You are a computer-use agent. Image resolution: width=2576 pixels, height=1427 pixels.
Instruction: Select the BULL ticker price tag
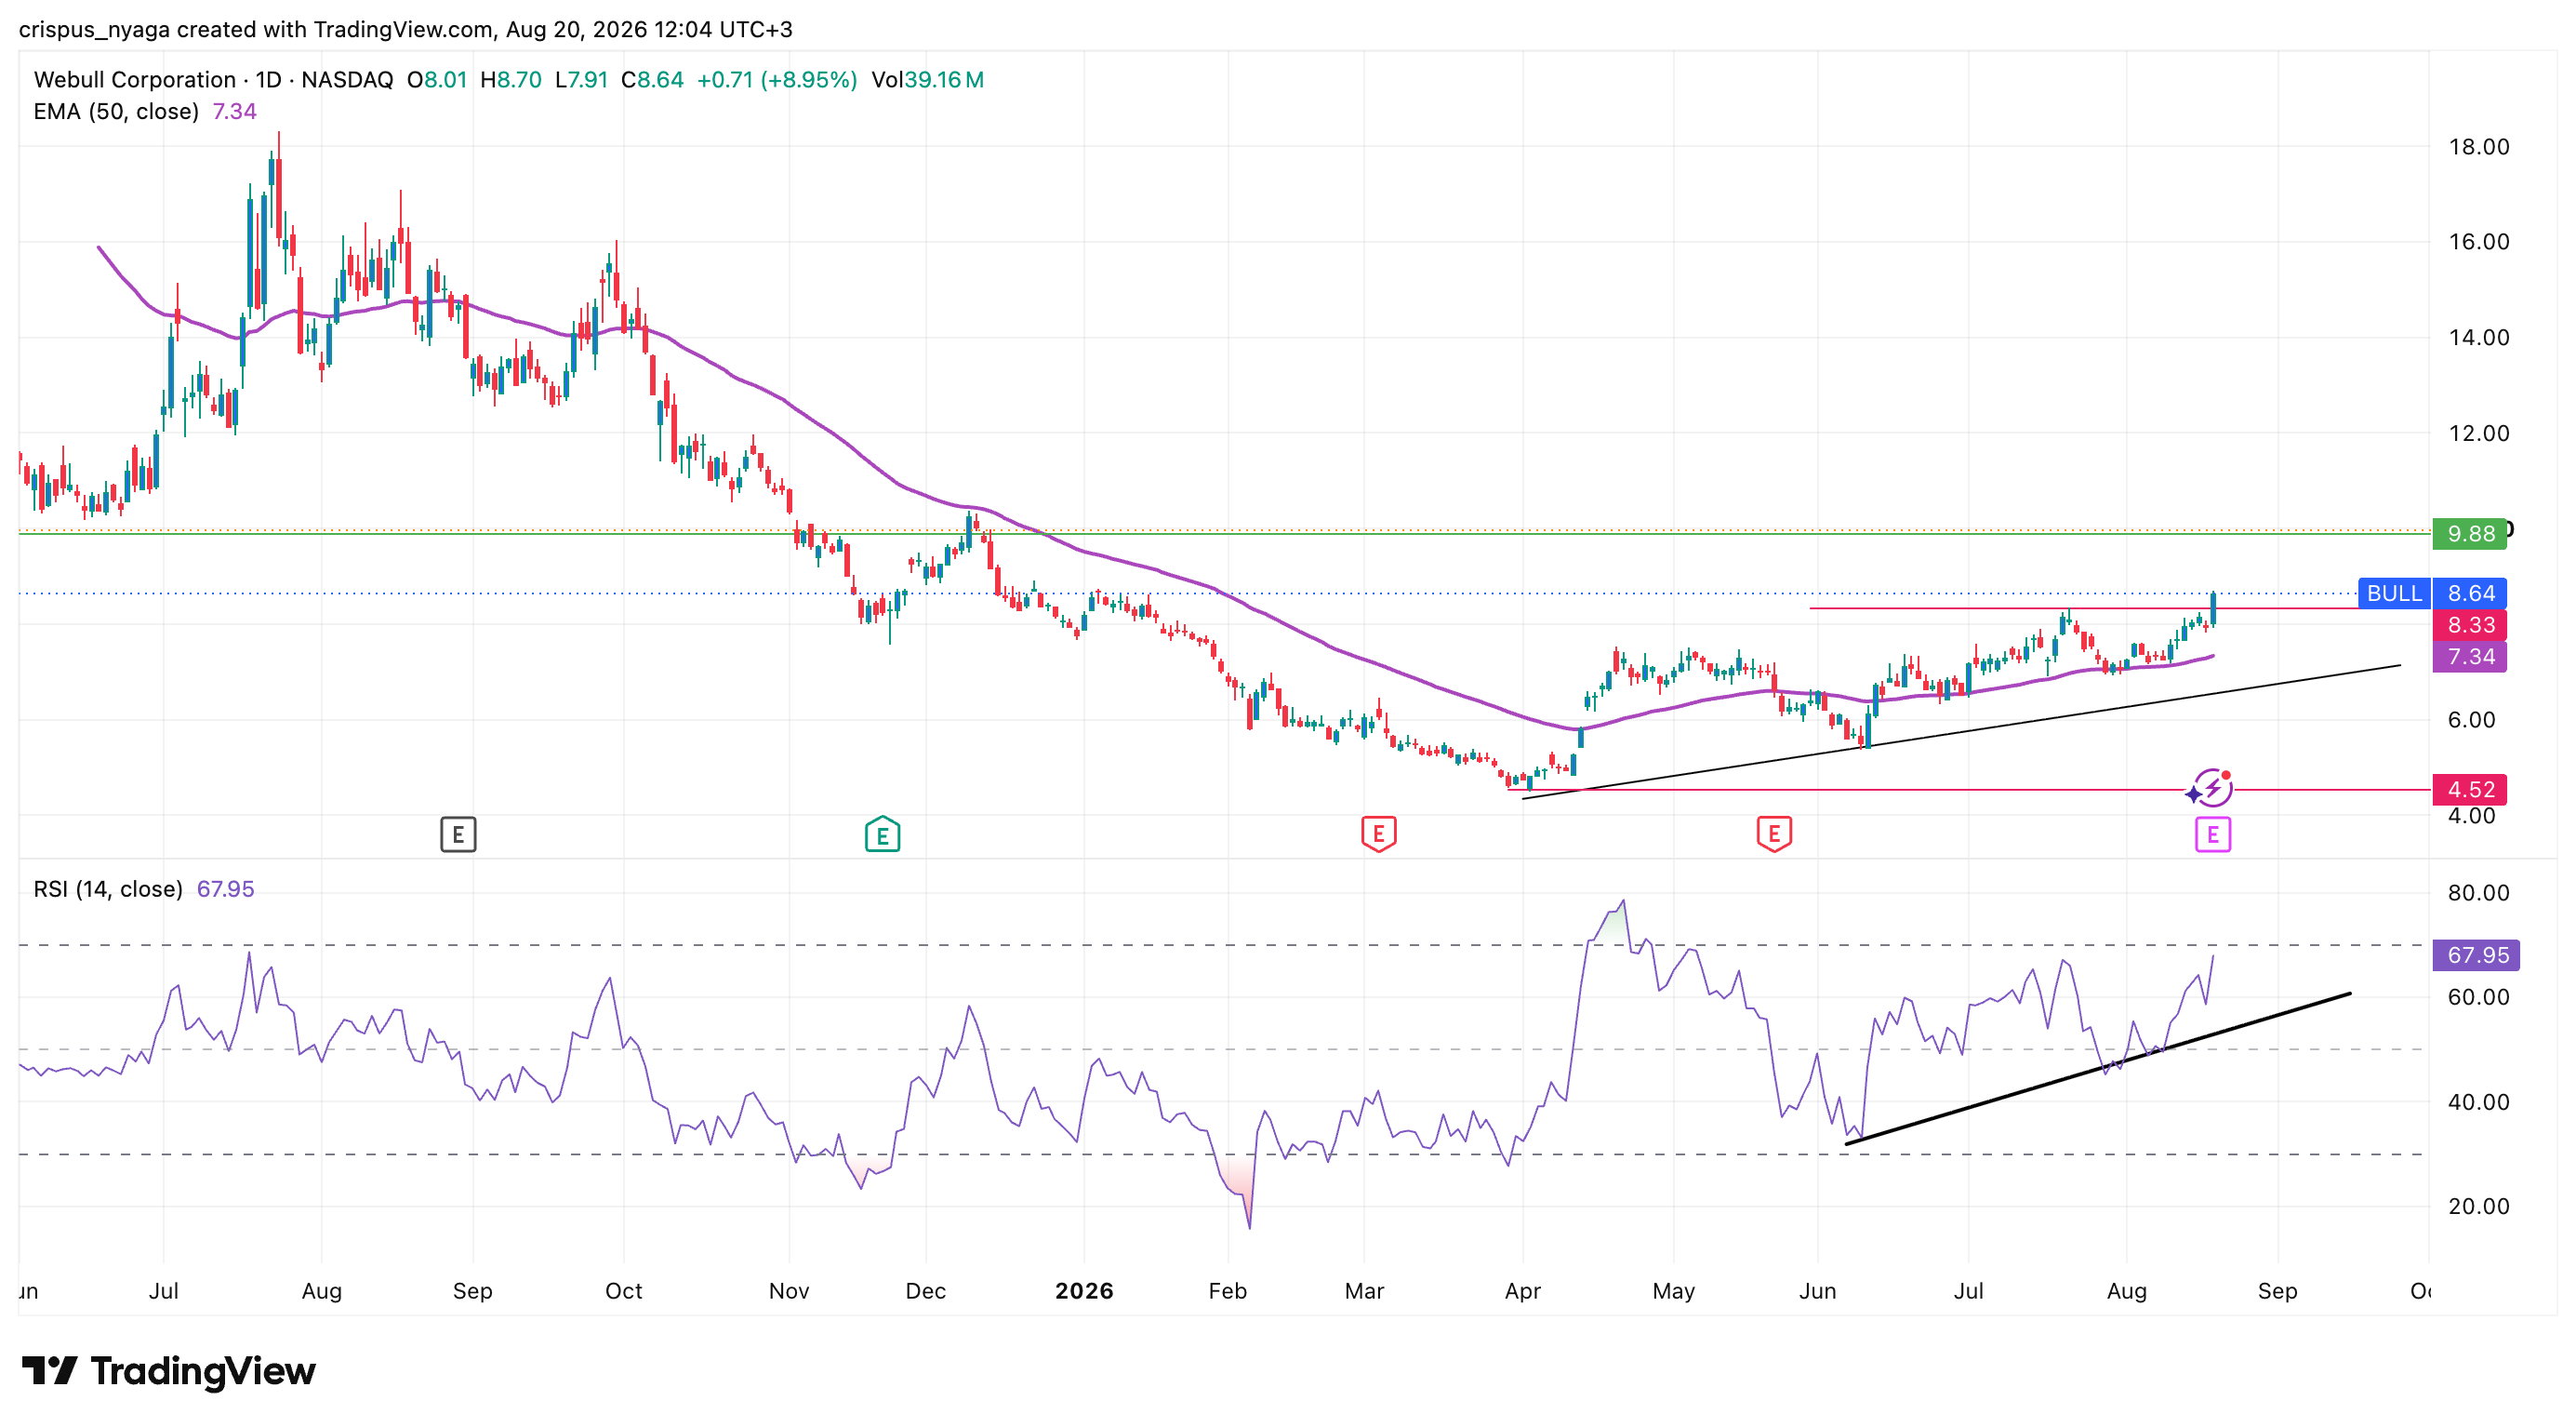coord(2394,593)
